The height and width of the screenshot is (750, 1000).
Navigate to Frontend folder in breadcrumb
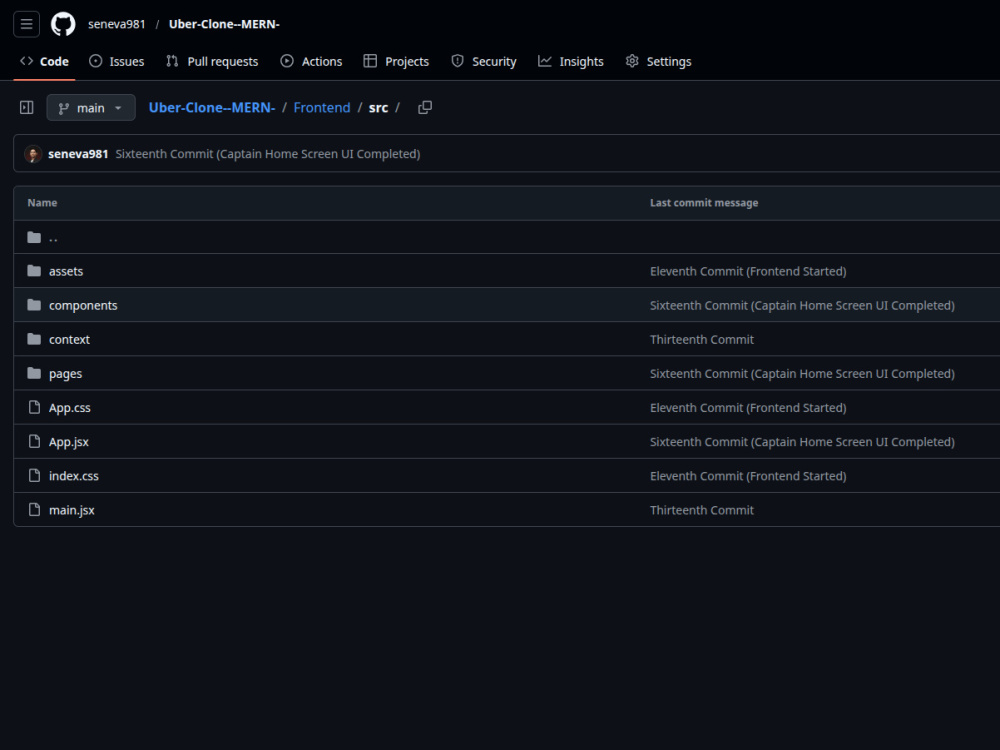point(322,108)
